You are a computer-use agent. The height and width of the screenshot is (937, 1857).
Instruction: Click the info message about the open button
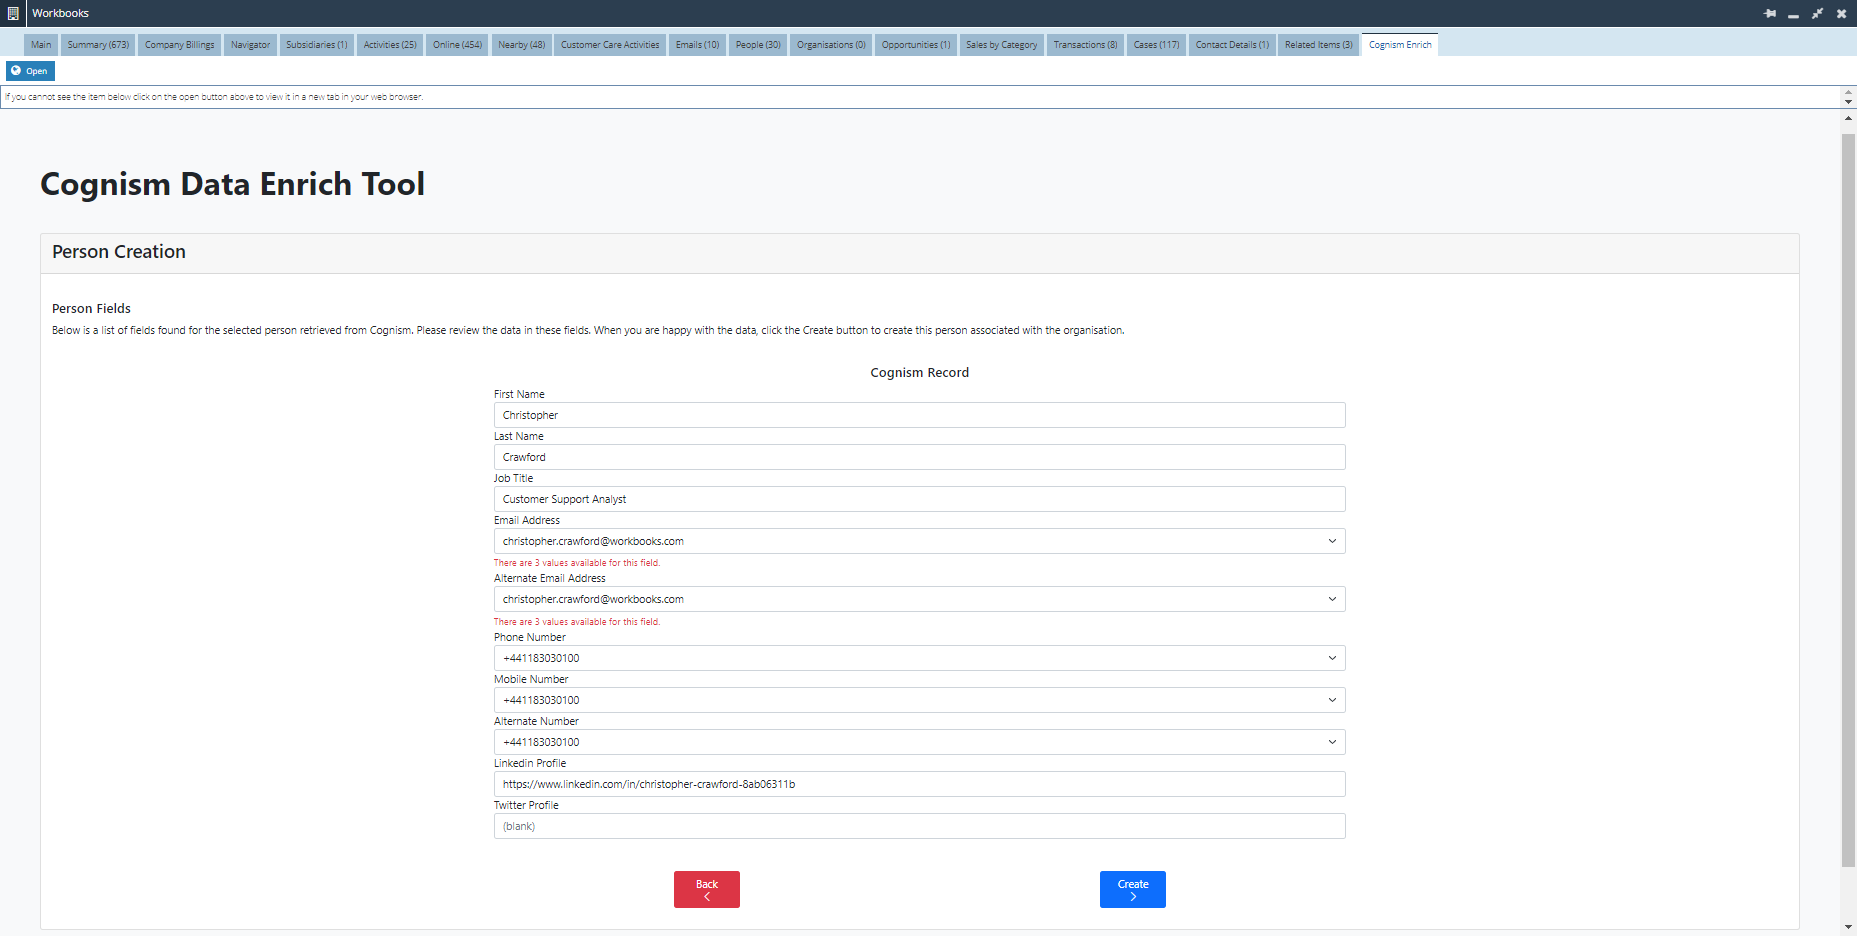(214, 97)
